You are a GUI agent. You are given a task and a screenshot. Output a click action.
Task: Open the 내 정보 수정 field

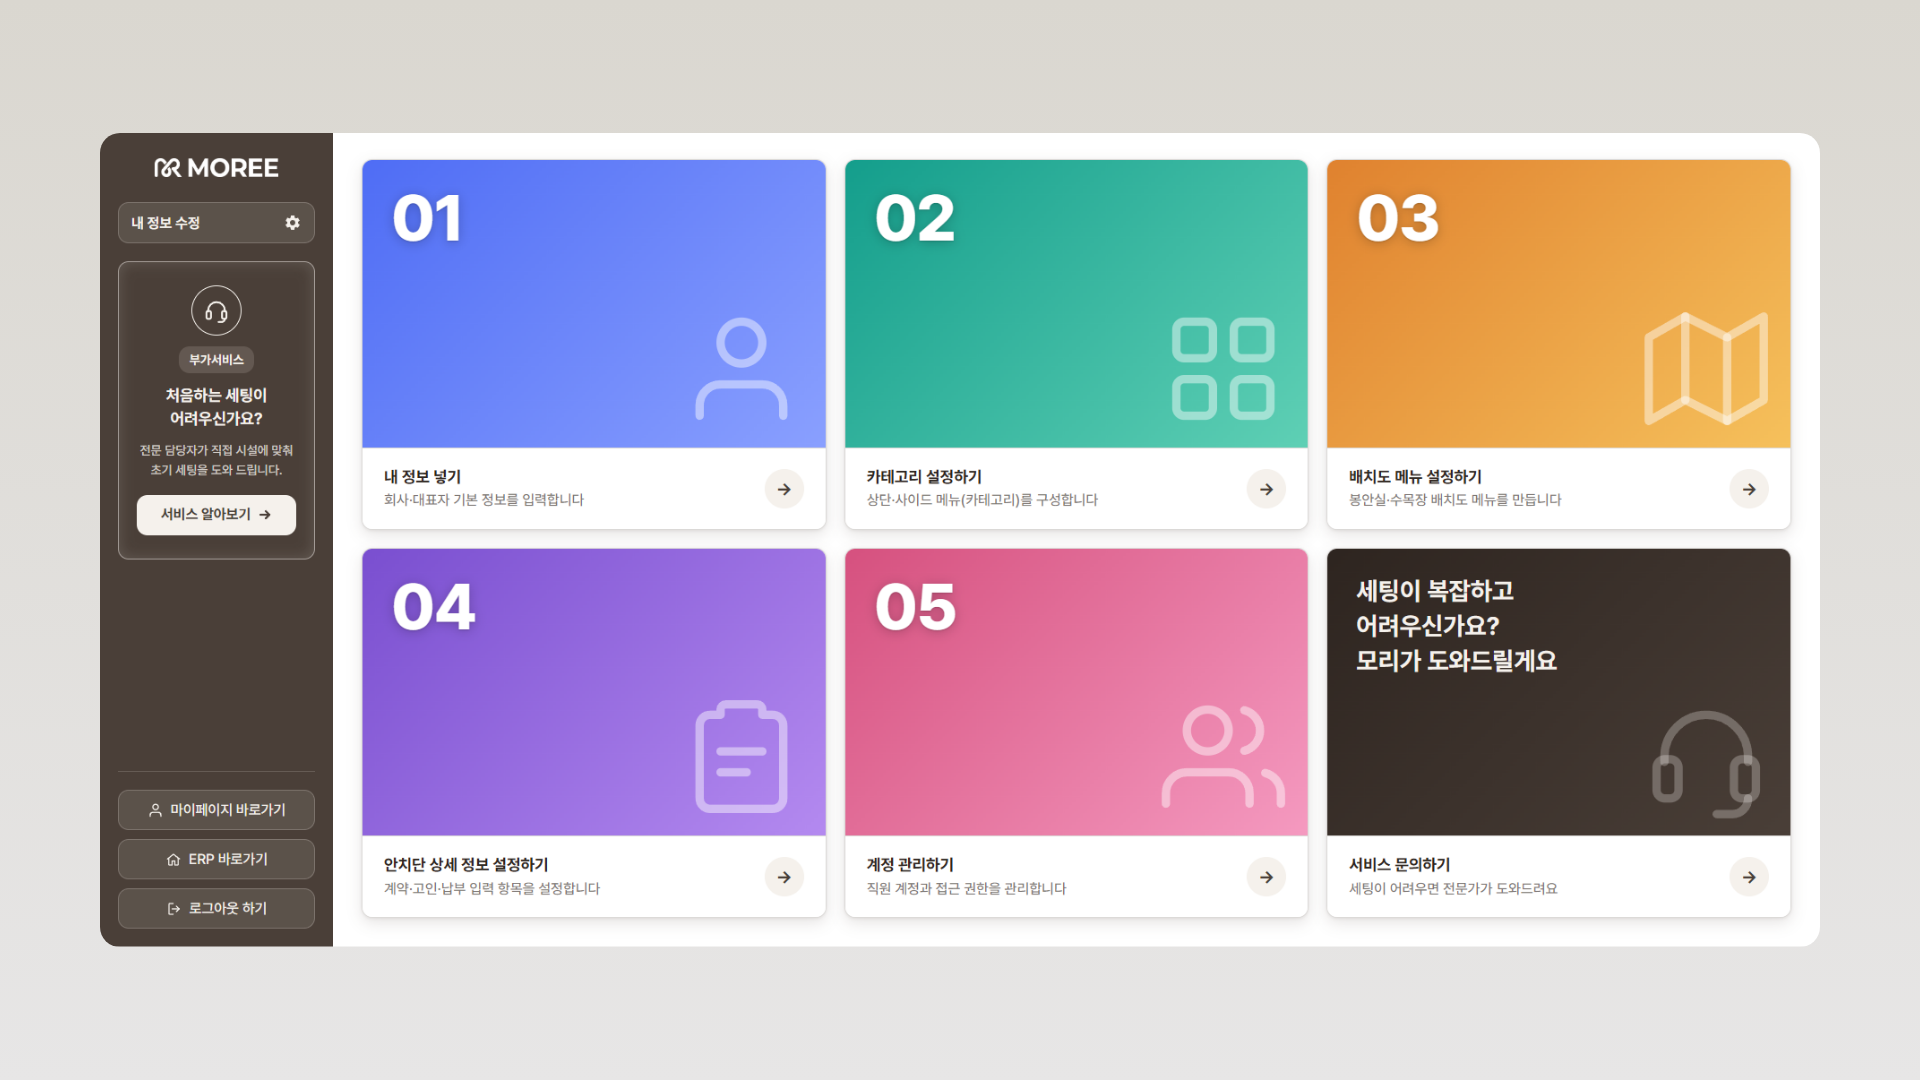pos(216,223)
